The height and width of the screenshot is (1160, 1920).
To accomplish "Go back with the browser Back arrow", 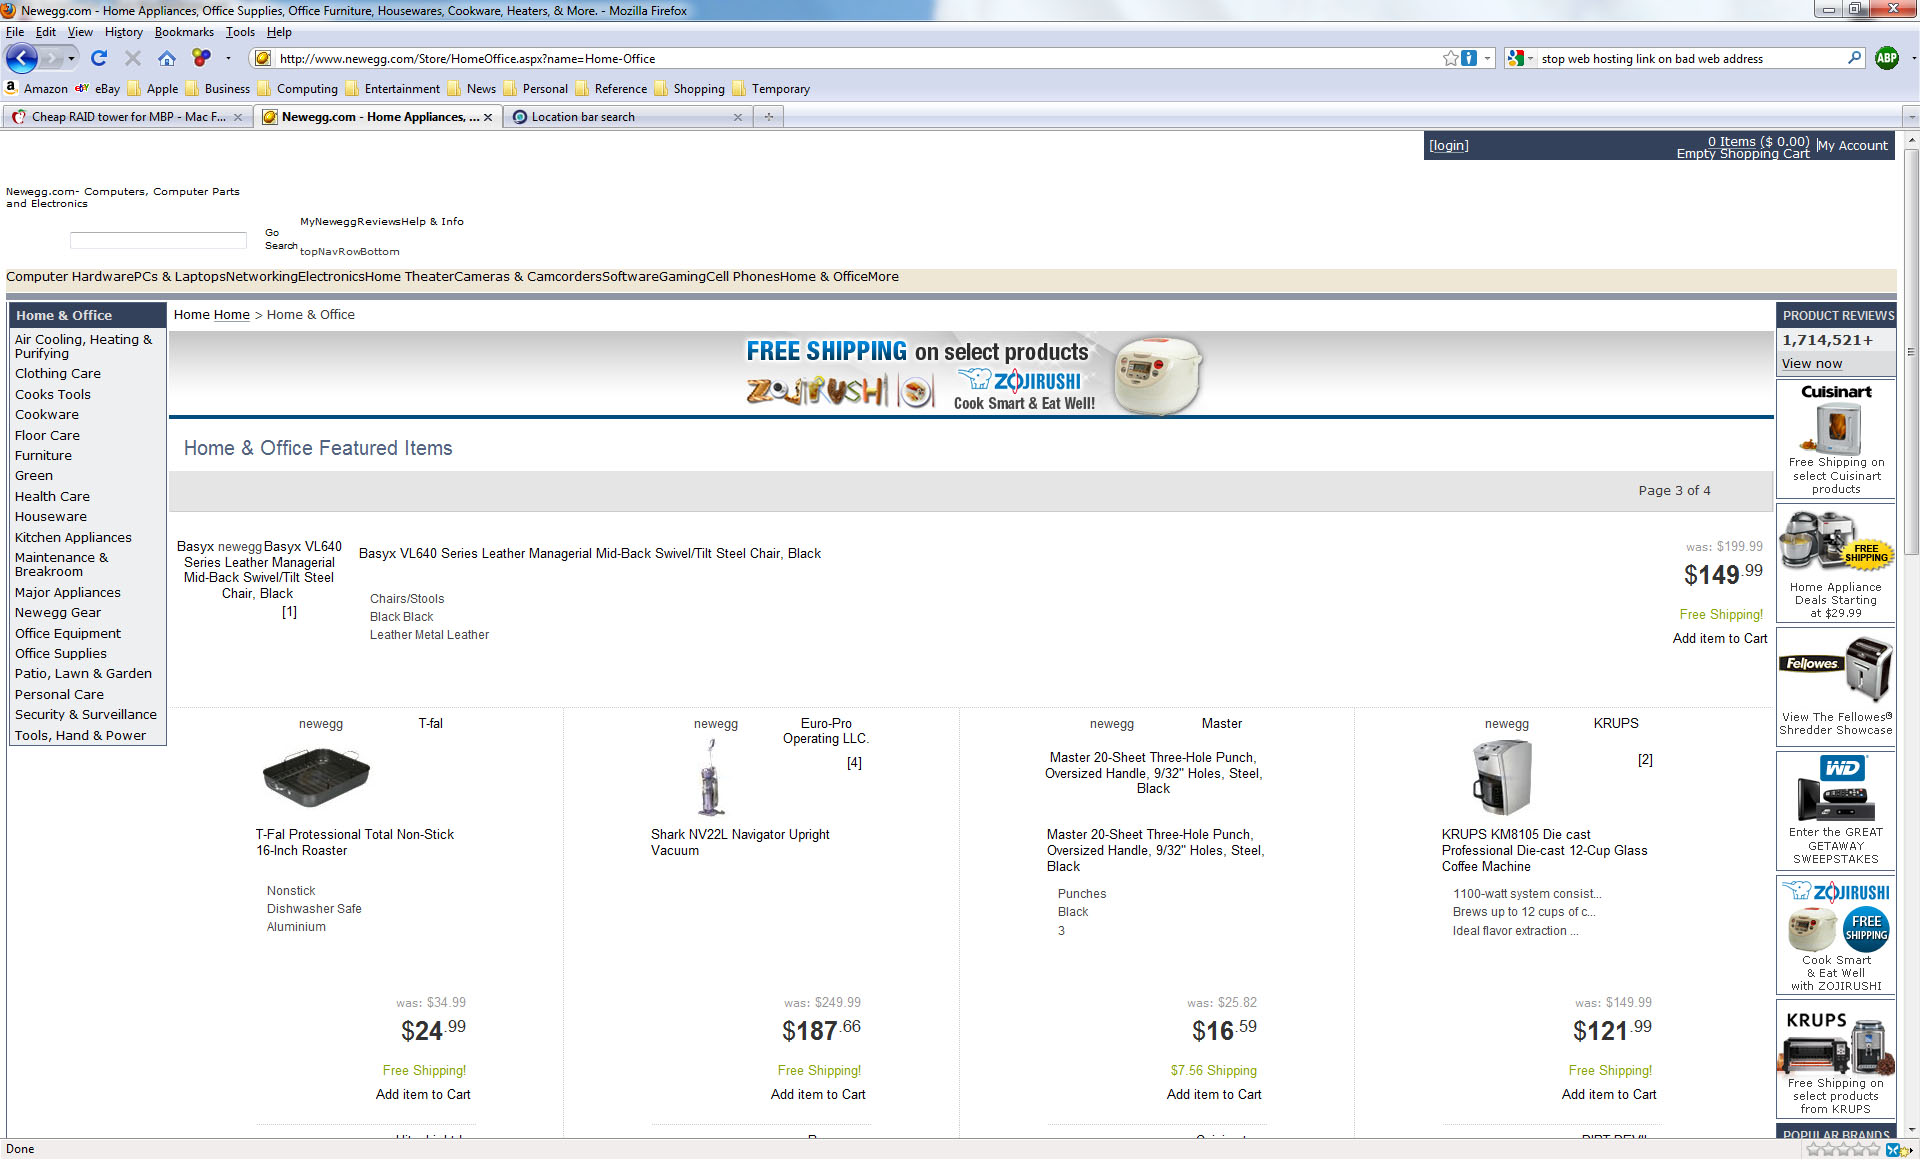I will [22, 58].
